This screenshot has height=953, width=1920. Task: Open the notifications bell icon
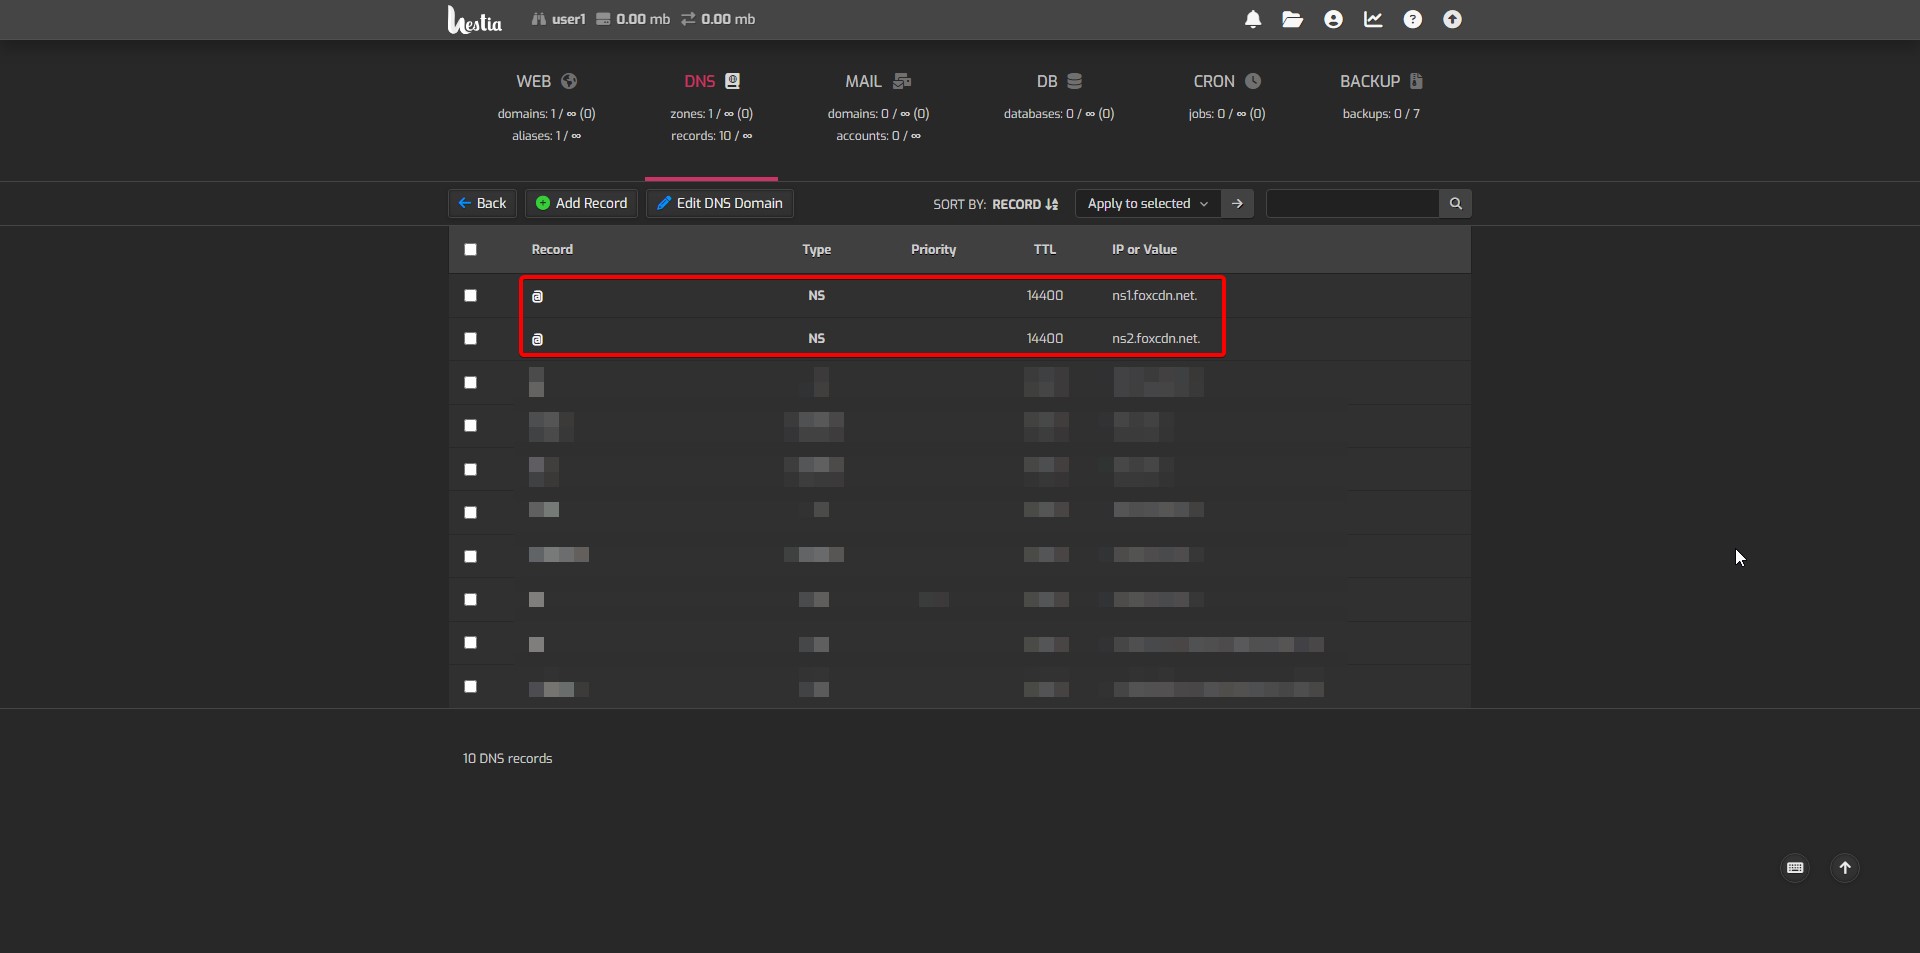coord(1252,20)
